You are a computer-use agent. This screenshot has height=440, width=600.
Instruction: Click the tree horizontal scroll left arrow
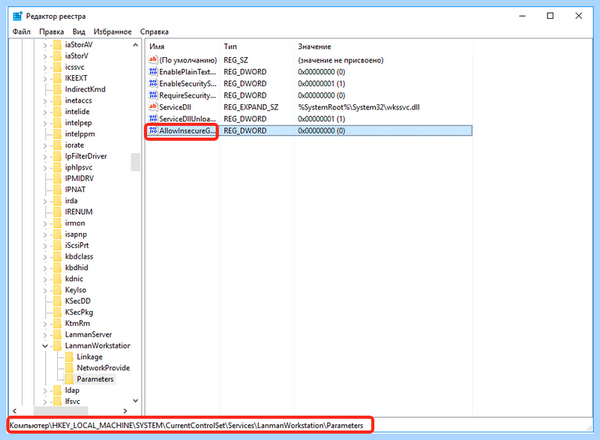click(15, 411)
